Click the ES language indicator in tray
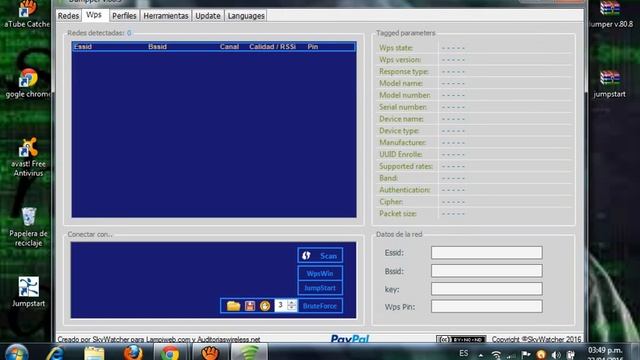This screenshot has width=640, height=360. [x=464, y=353]
